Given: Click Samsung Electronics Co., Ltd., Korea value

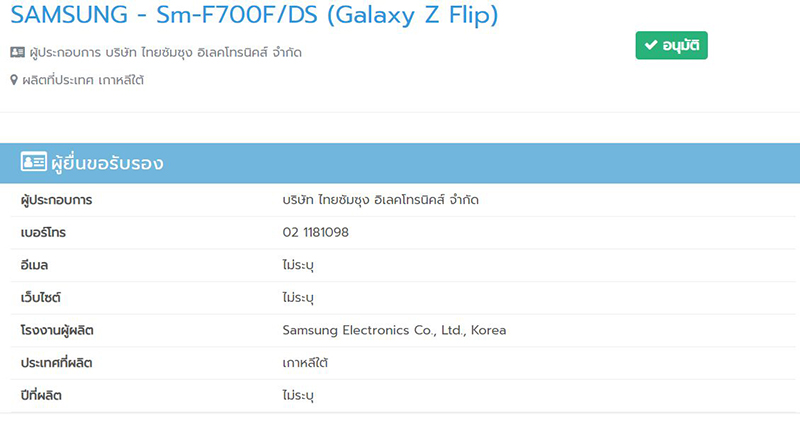Looking at the screenshot, I should pos(394,330).
